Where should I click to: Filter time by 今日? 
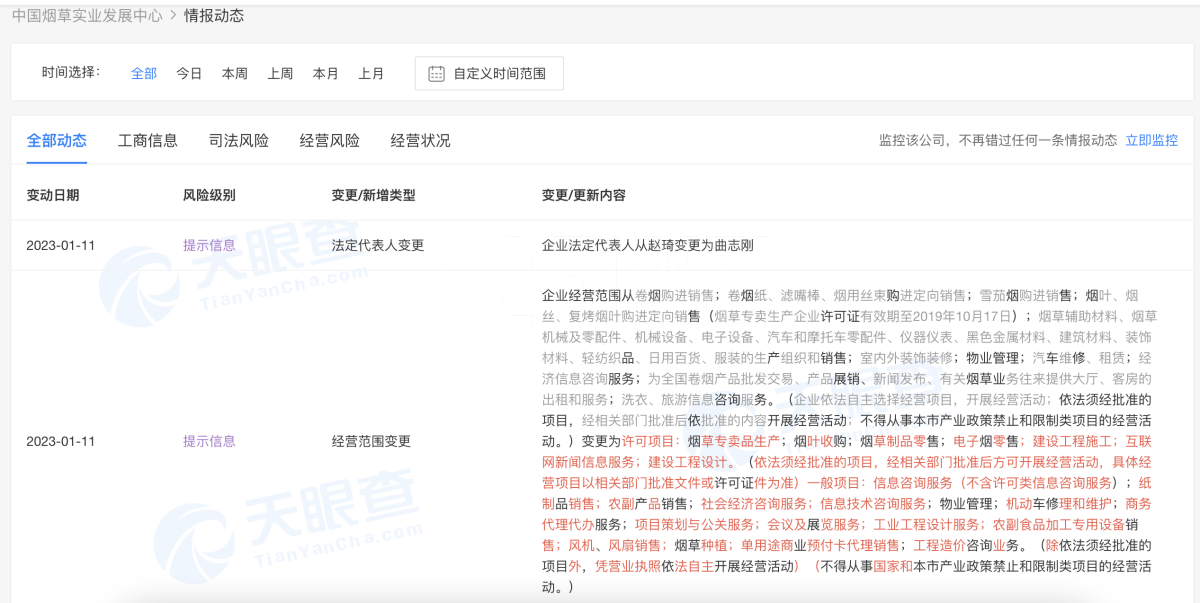(189, 73)
